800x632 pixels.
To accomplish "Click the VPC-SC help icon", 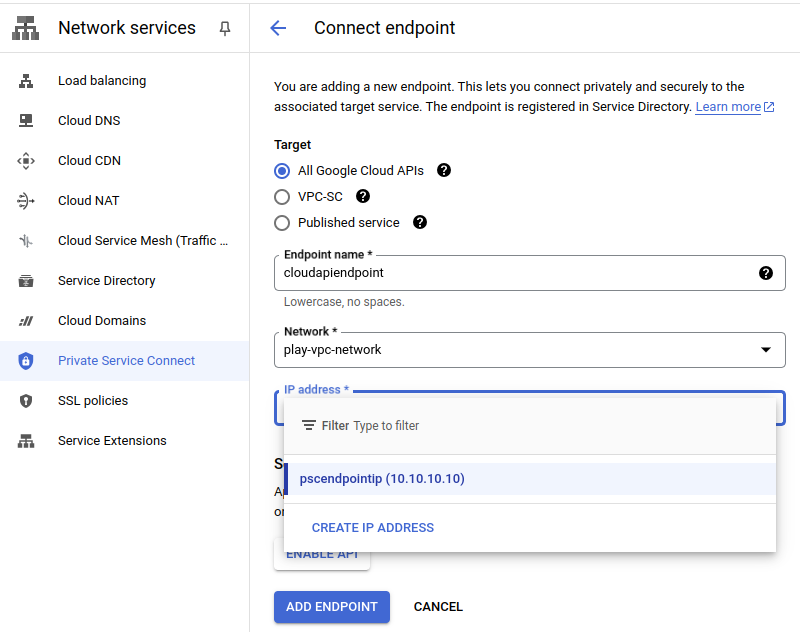I will pos(363,196).
